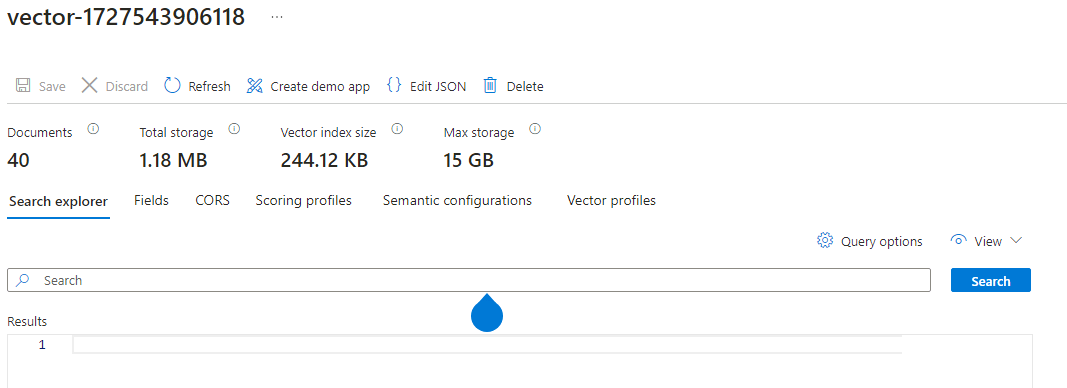Click the Save floppy disk icon

point(22,86)
